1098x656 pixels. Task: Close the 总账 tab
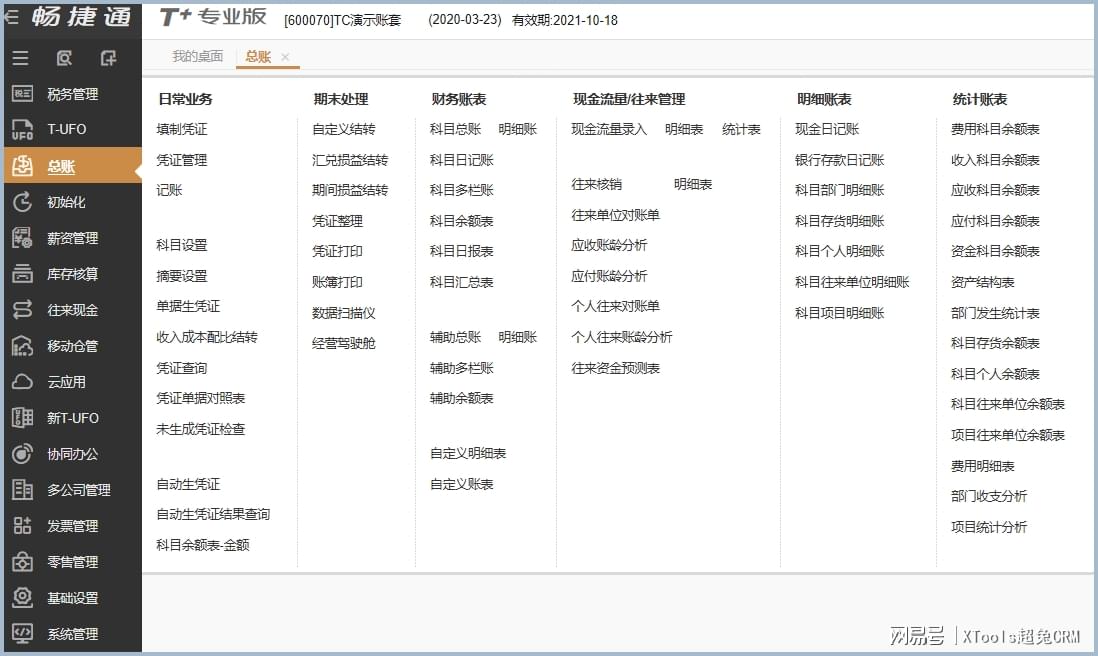285,58
